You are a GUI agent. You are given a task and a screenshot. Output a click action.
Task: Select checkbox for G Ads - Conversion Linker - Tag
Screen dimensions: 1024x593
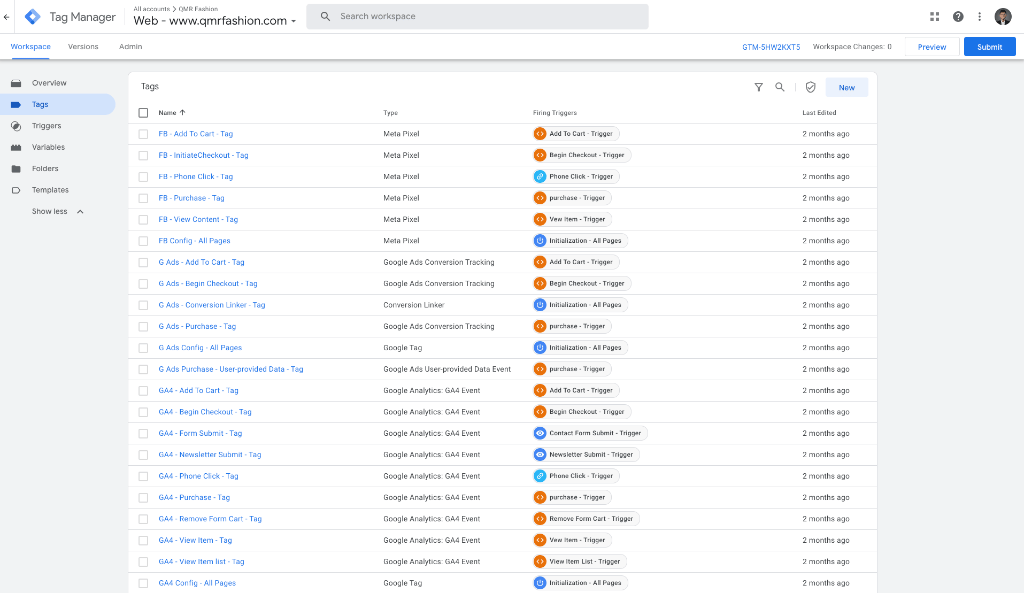(143, 305)
